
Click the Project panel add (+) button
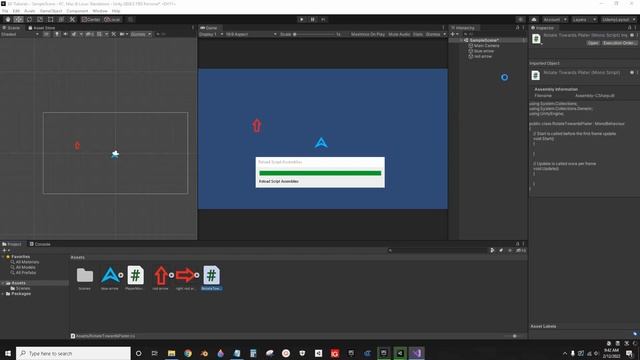5,250
